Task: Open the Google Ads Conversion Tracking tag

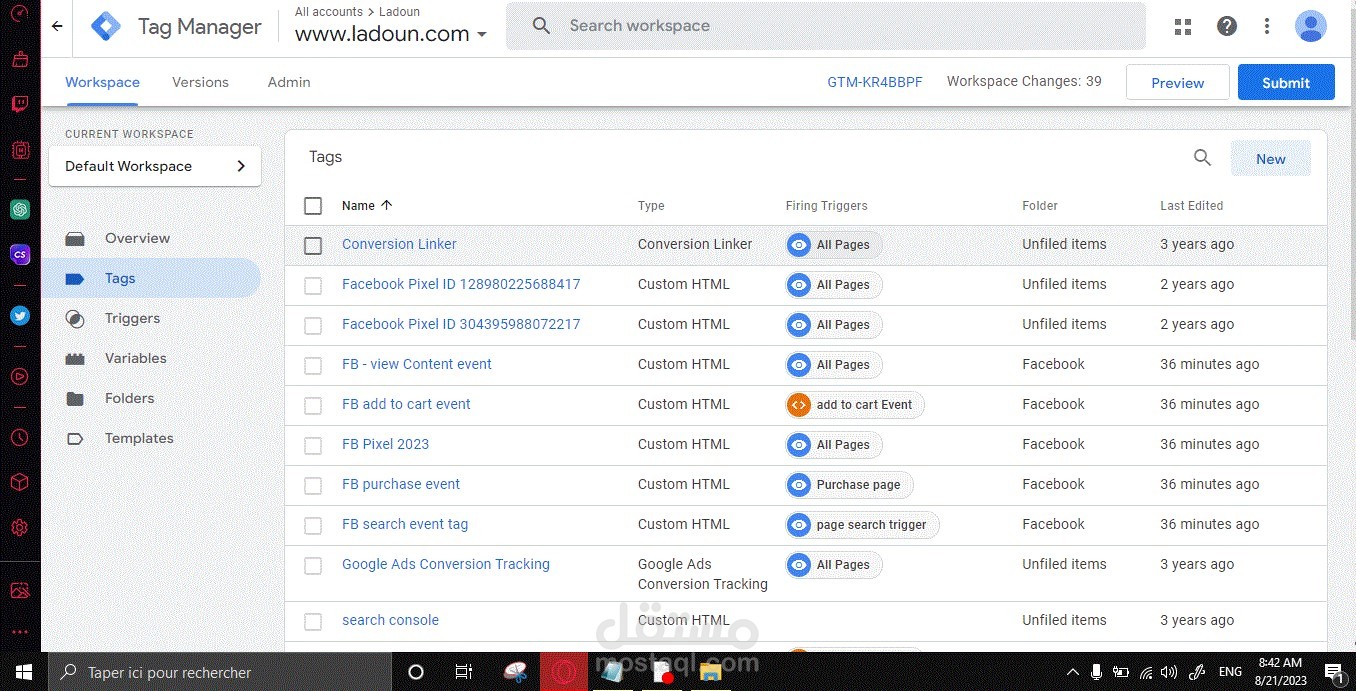Action: coord(446,564)
